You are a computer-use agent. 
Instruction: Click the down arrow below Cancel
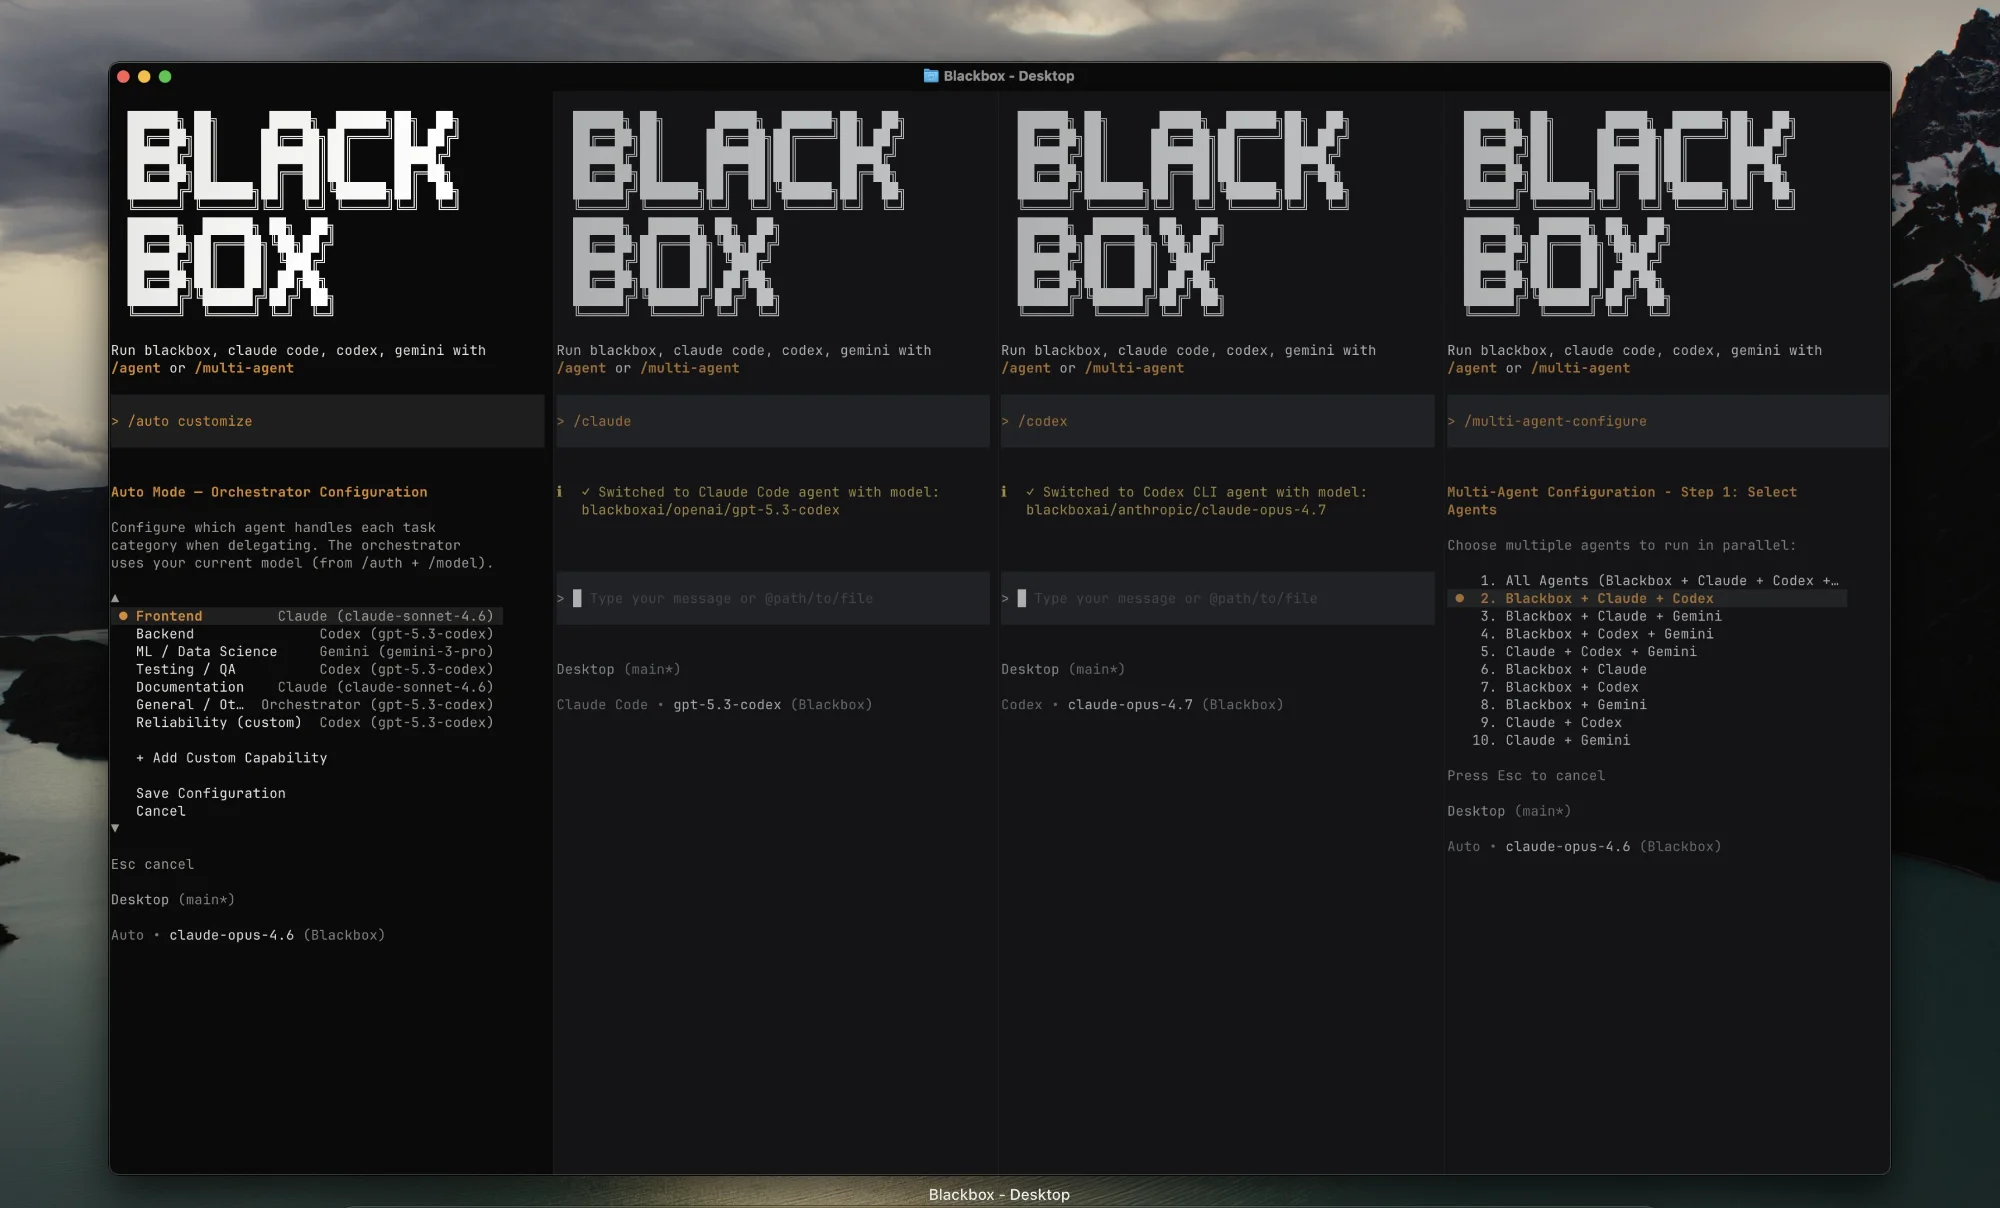tap(115, 828)
